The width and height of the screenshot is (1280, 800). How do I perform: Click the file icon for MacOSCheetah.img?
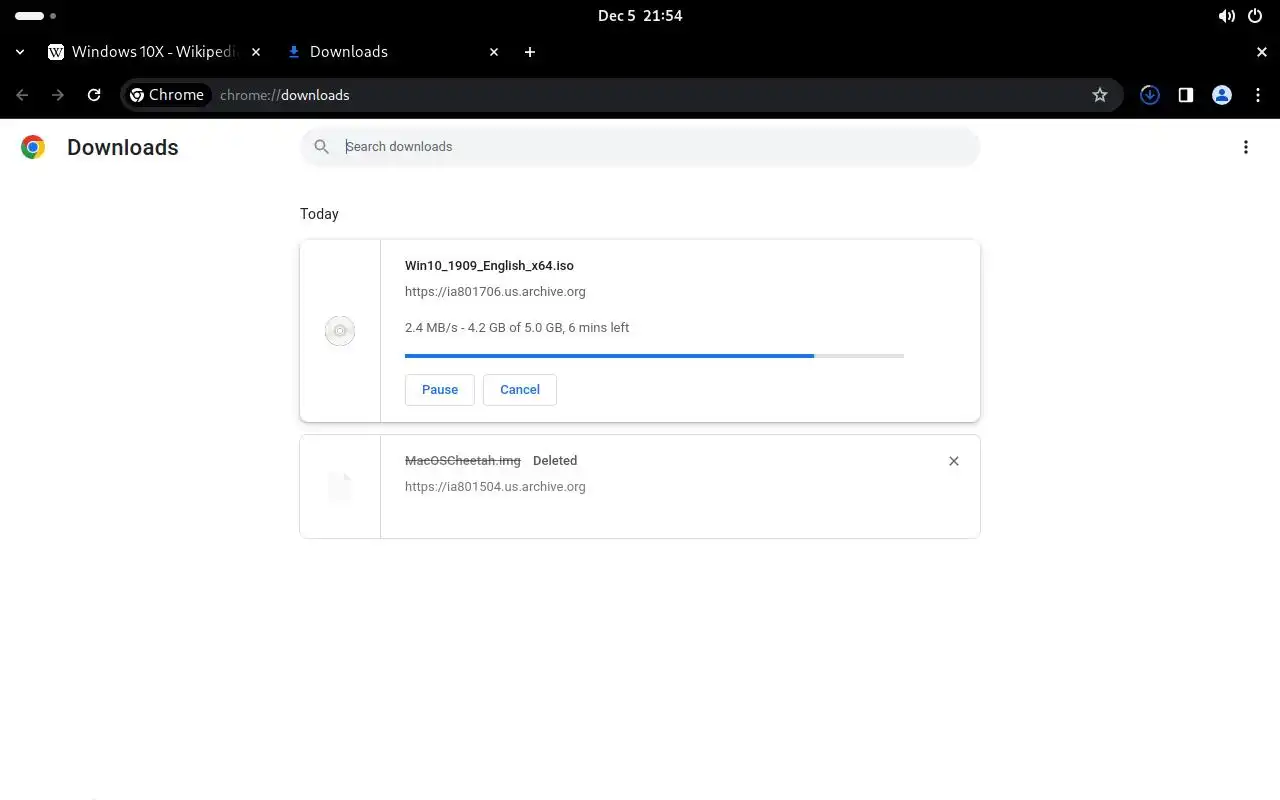(x=340, y=487)
